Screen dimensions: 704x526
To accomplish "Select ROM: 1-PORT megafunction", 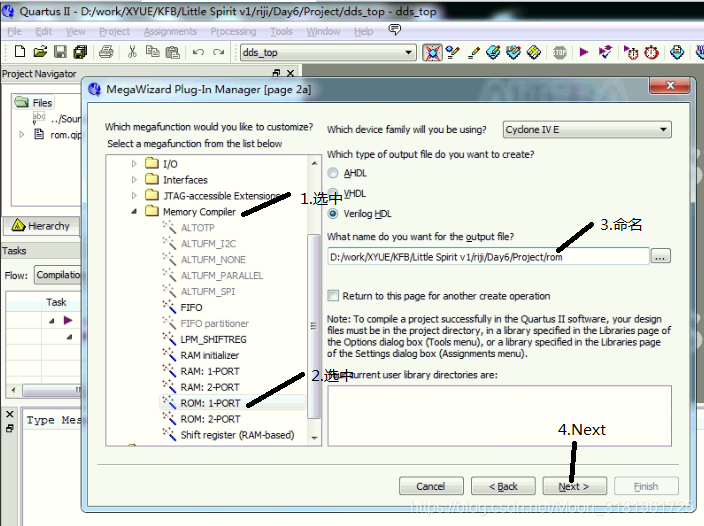I will coord(210,403).
